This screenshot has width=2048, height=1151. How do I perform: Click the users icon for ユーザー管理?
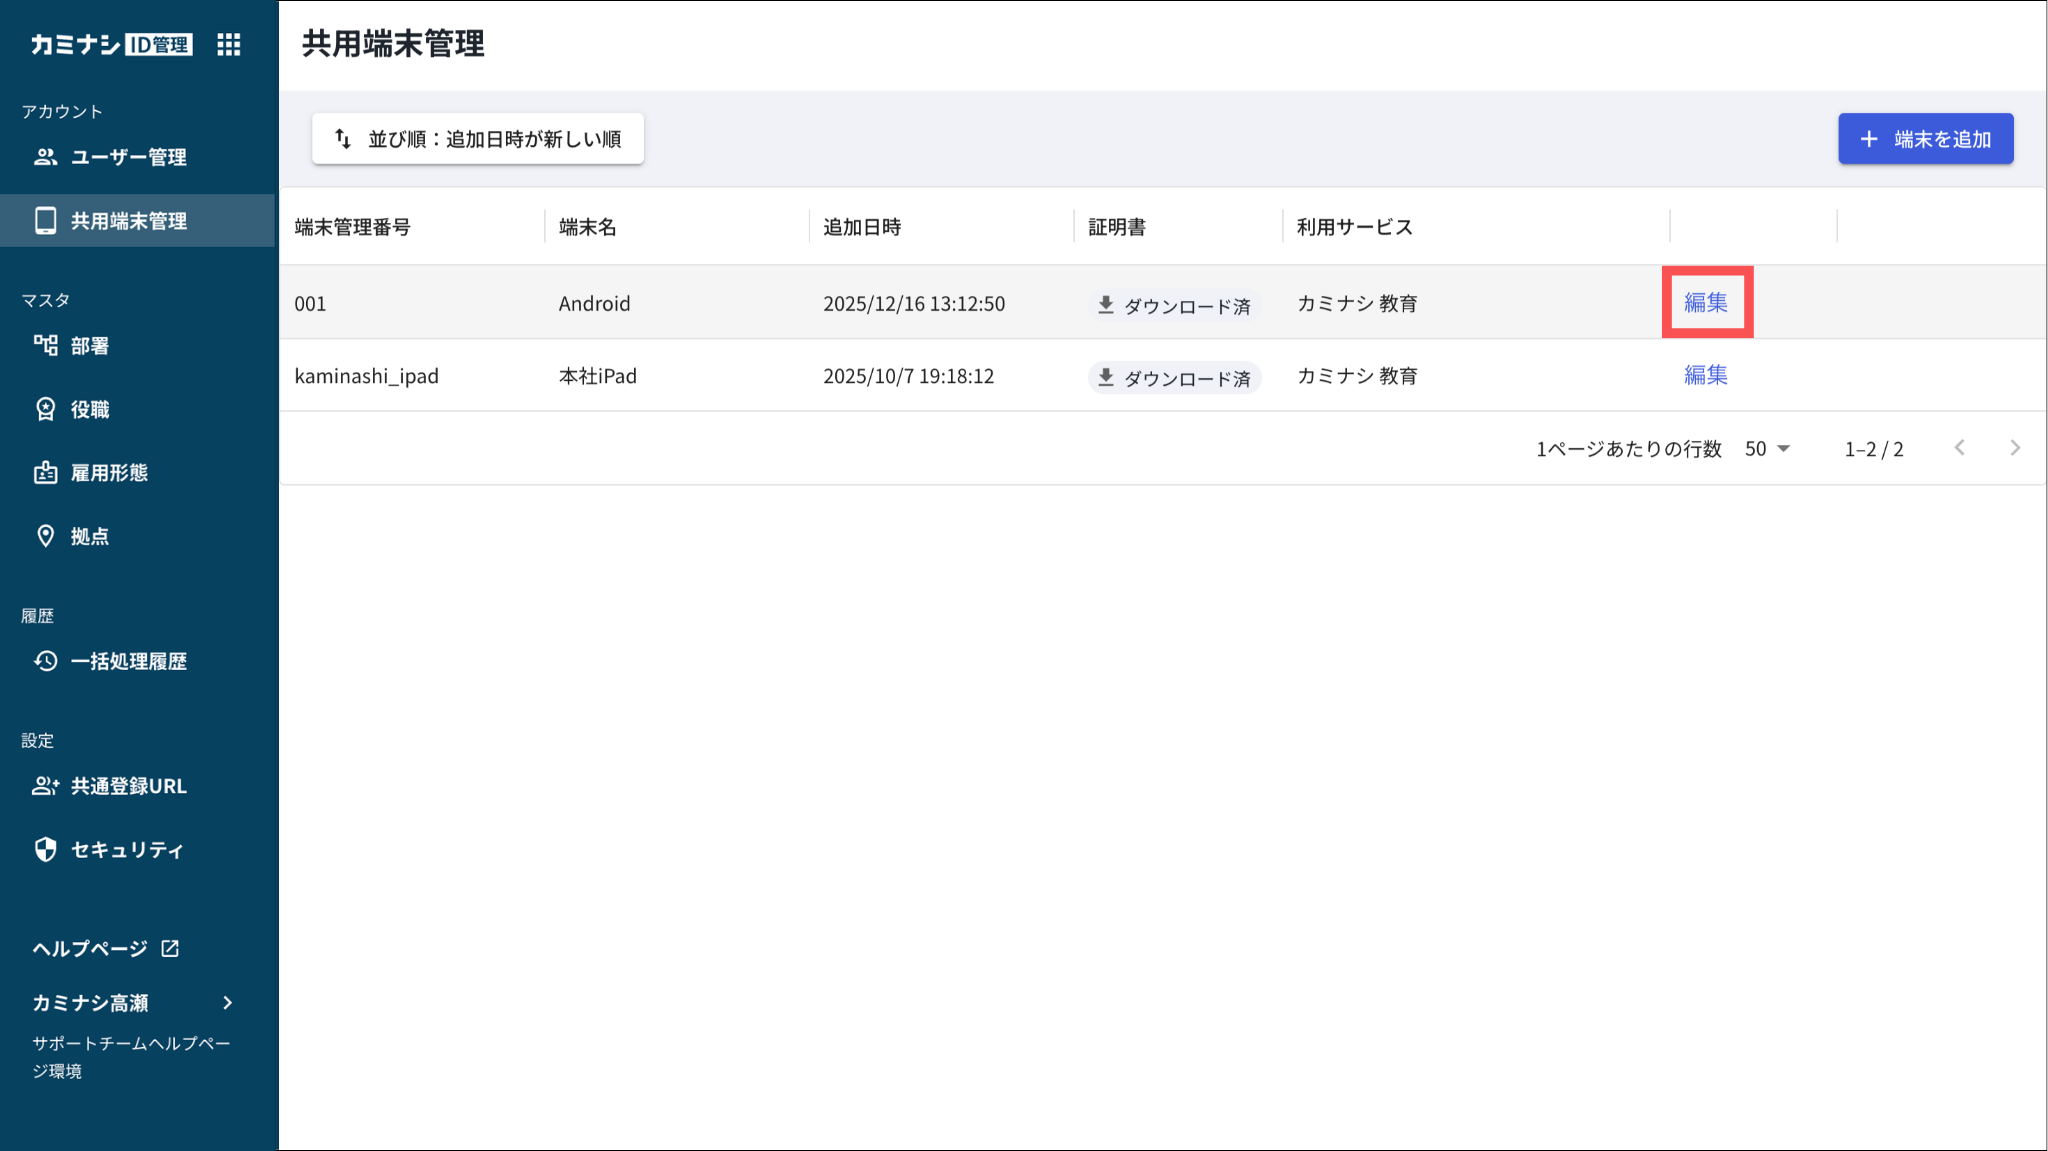45,157
